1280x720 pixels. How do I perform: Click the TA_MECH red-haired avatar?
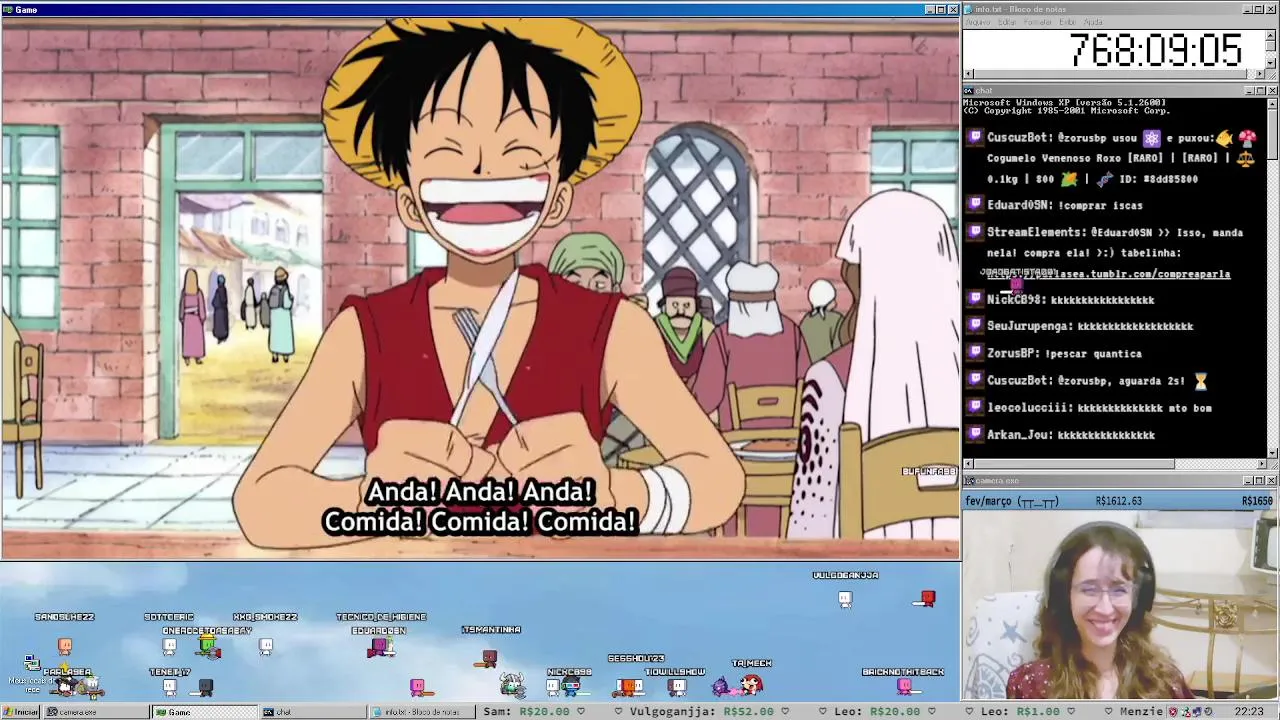tap(751, 684)
